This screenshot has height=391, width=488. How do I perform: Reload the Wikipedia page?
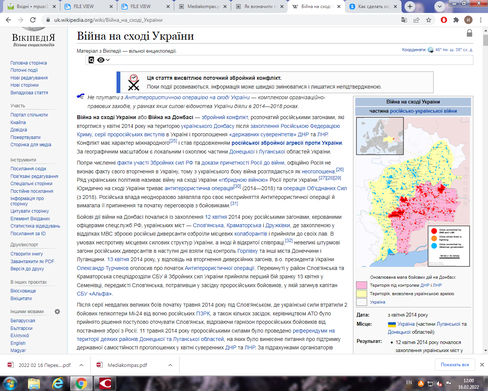[x=33, y=20]
